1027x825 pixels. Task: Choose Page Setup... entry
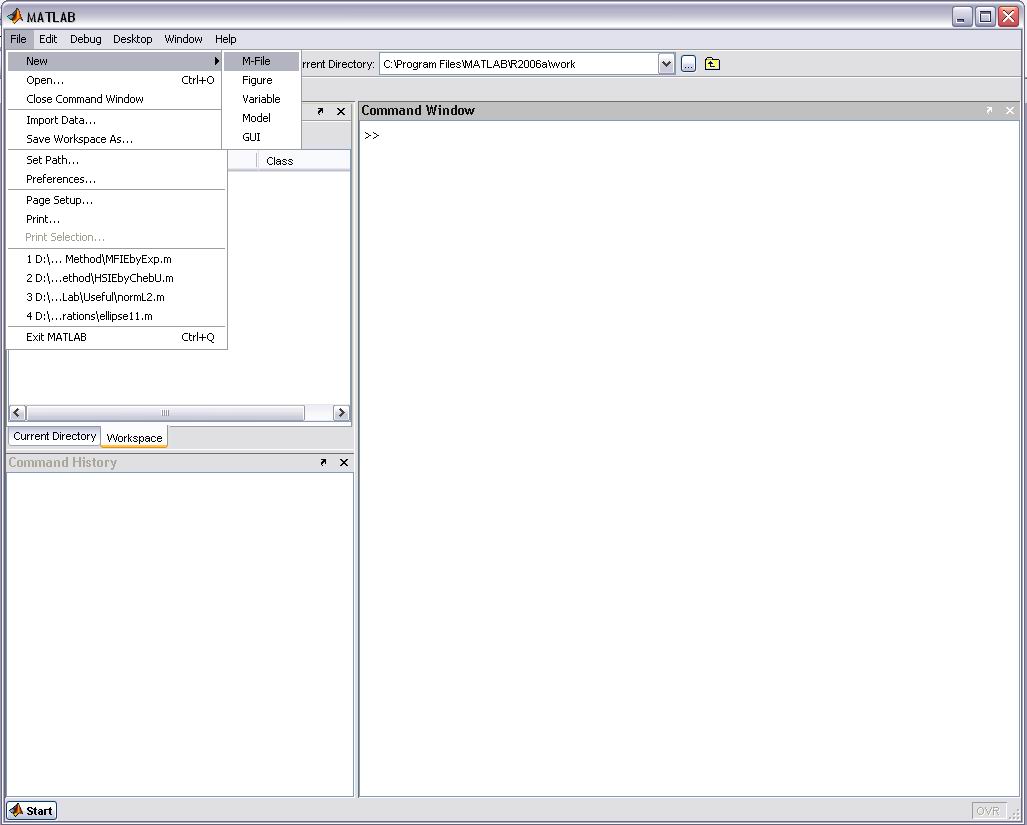point(117,200)
